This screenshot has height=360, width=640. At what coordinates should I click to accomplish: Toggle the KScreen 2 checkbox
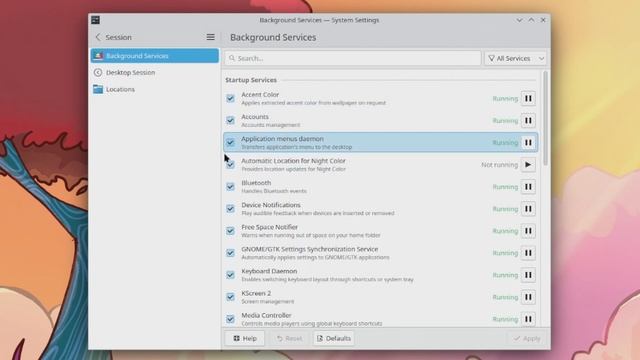(x=230, y=297)
